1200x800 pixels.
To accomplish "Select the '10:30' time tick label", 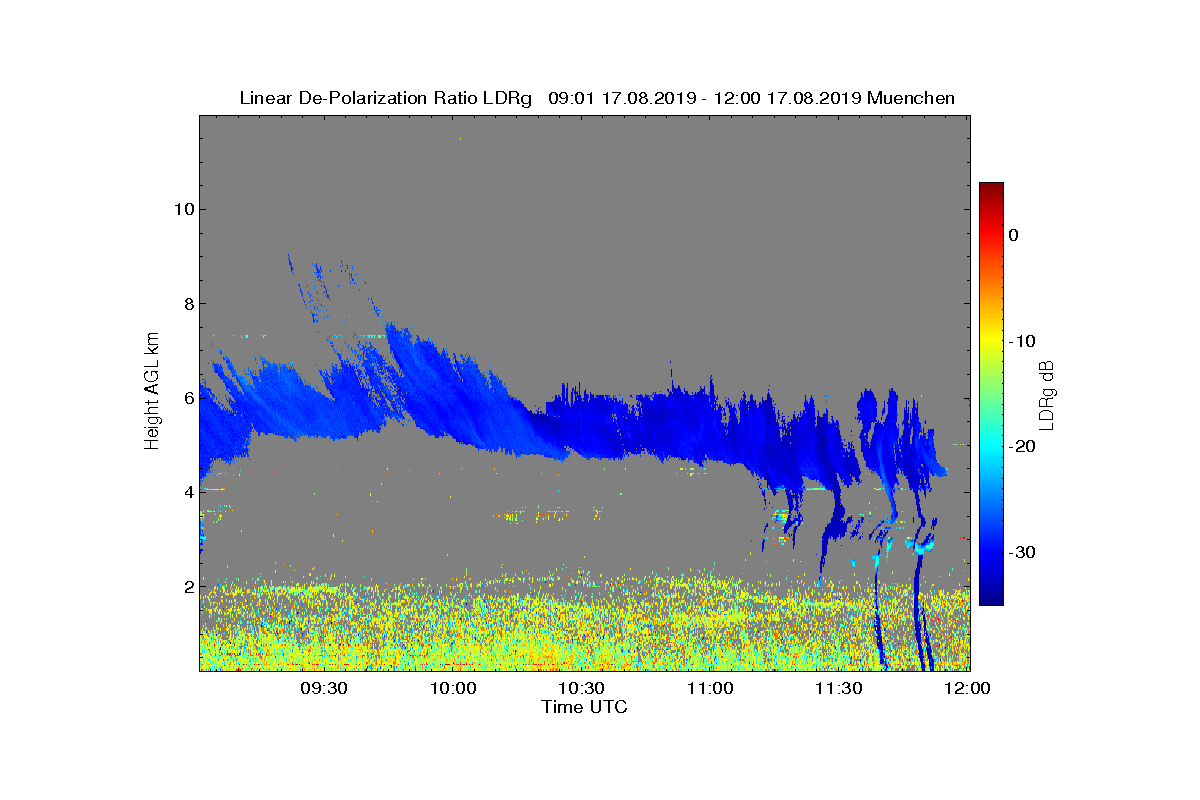I will (581, 688).
